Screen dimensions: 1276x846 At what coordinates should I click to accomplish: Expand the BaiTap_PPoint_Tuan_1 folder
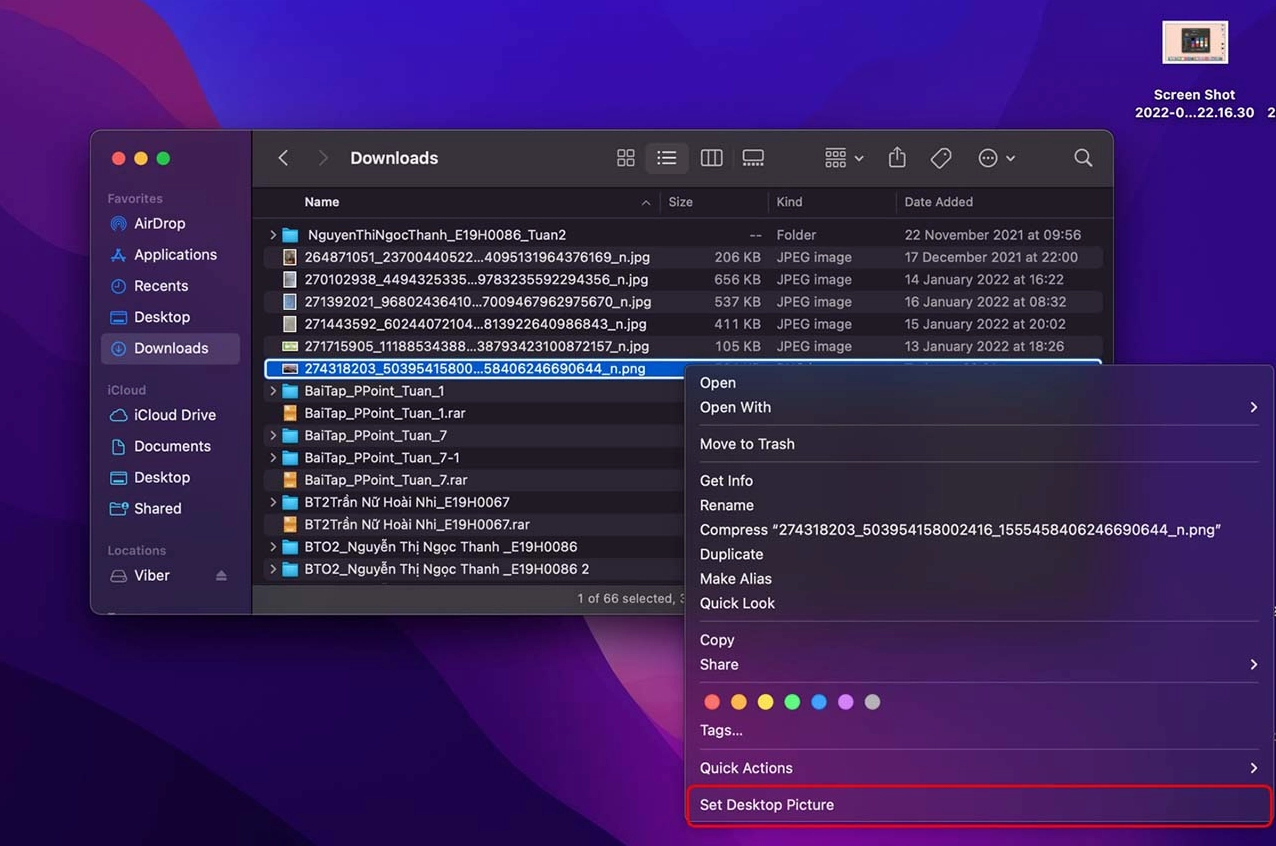pos(273,391)
